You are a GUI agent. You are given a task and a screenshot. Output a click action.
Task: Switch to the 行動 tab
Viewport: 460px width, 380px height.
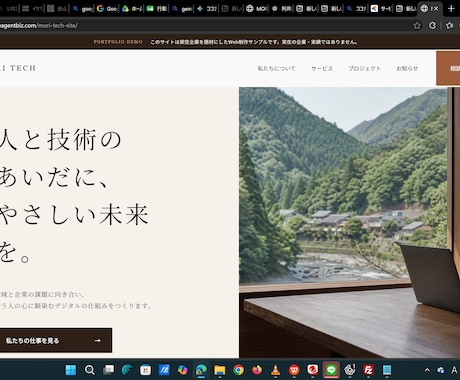tap(157, 8)
